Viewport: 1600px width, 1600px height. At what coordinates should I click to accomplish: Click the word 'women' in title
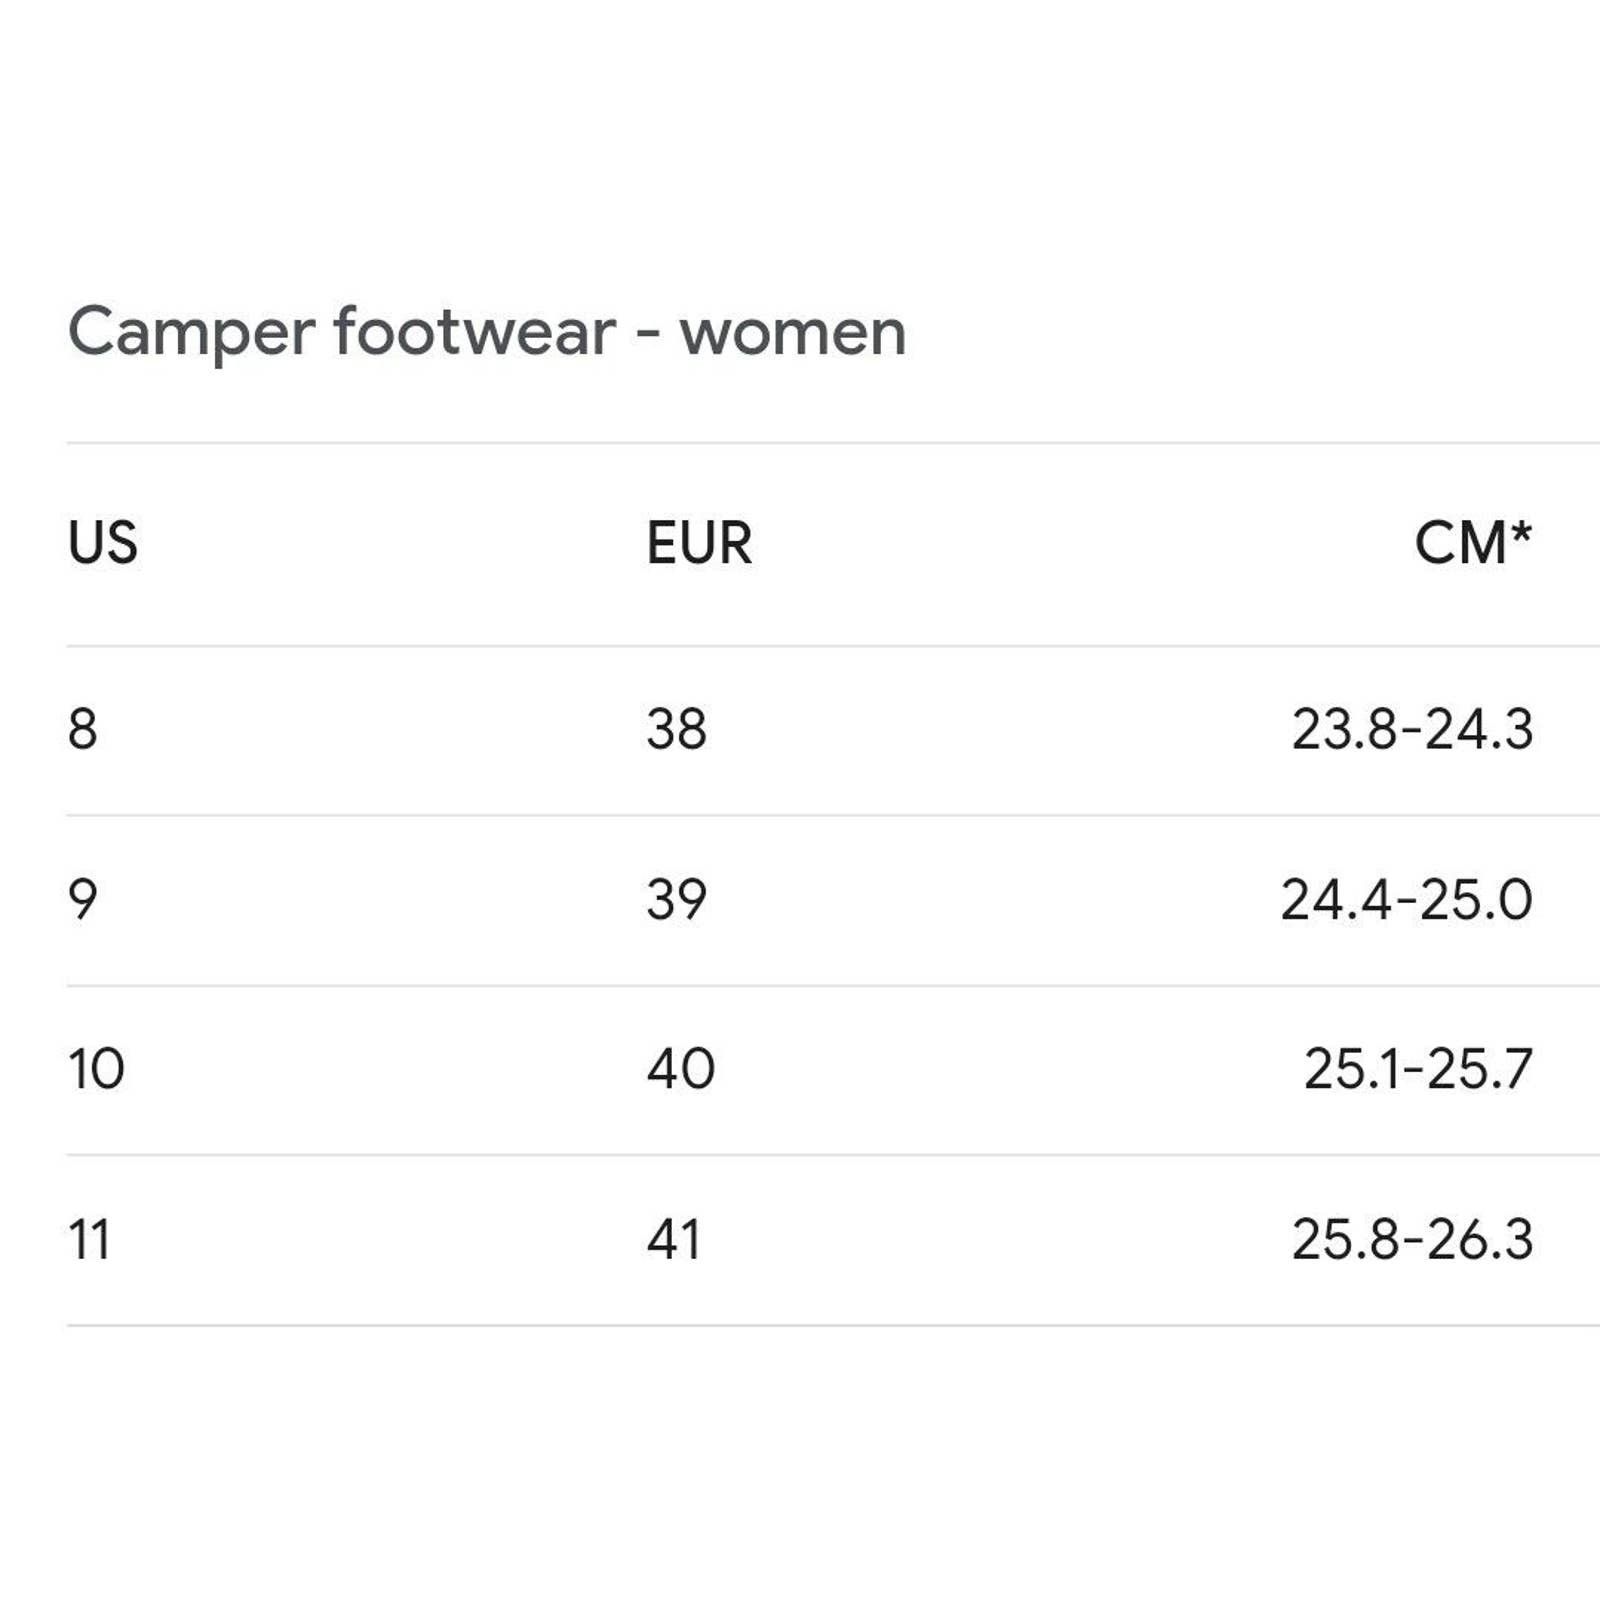(x=792, y=333)
